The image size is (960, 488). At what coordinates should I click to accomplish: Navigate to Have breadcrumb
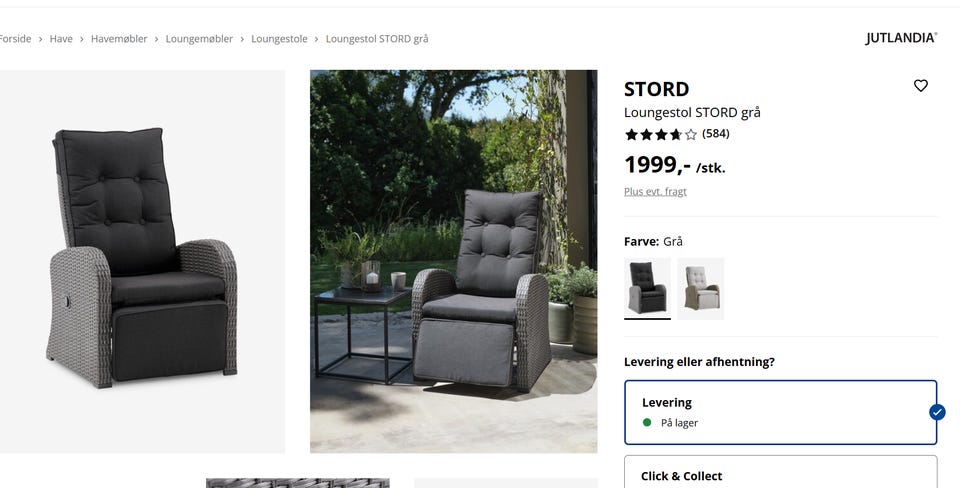pos(61,39)
